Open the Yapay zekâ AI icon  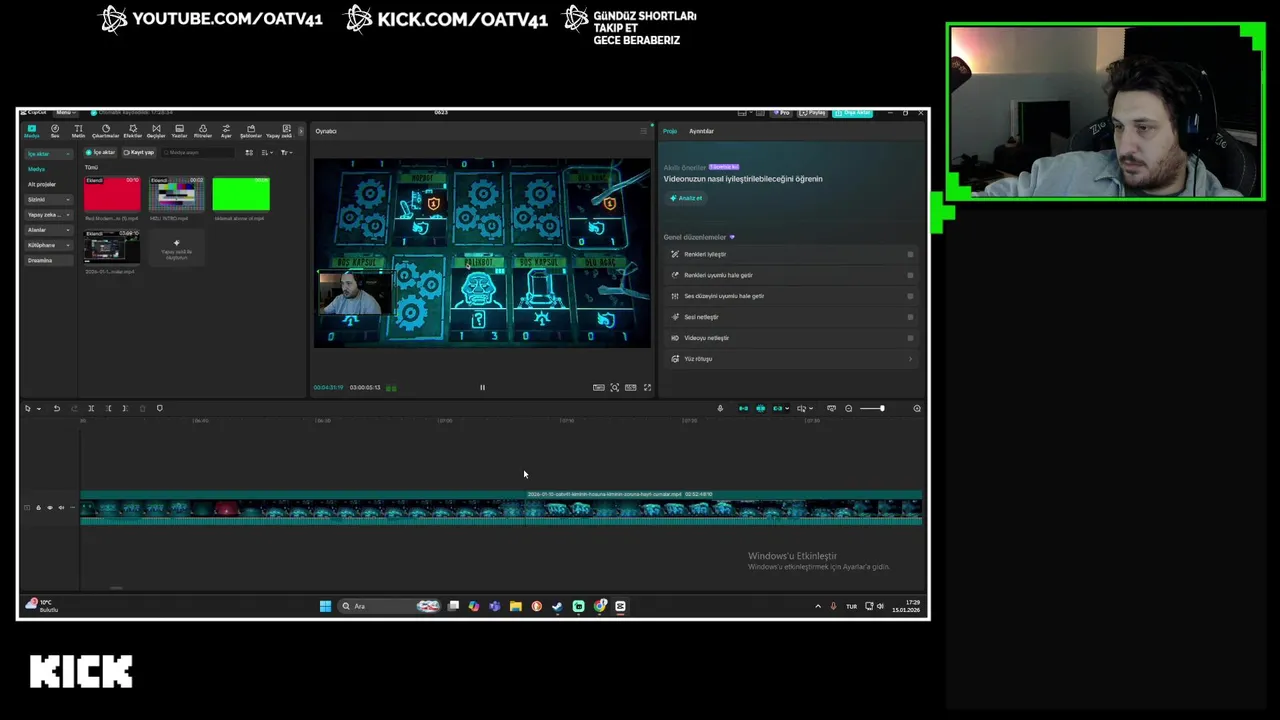[280, 131]
